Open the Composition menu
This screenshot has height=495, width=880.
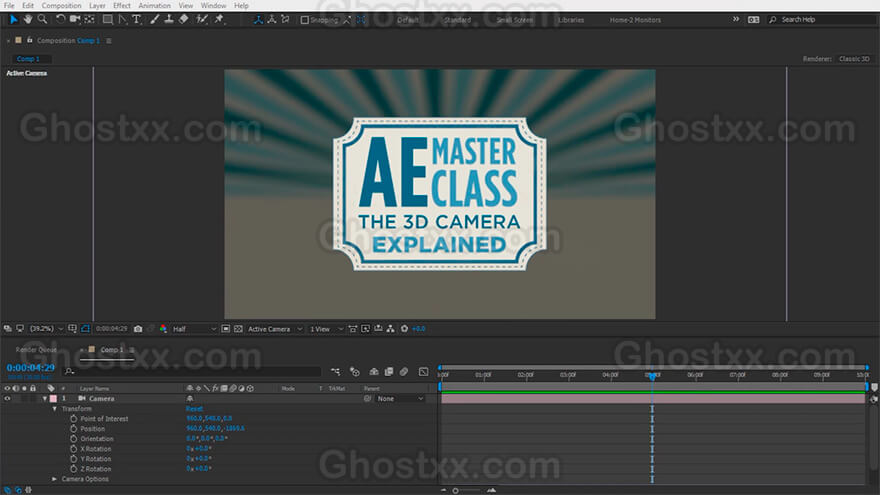[x=61, y=6]
